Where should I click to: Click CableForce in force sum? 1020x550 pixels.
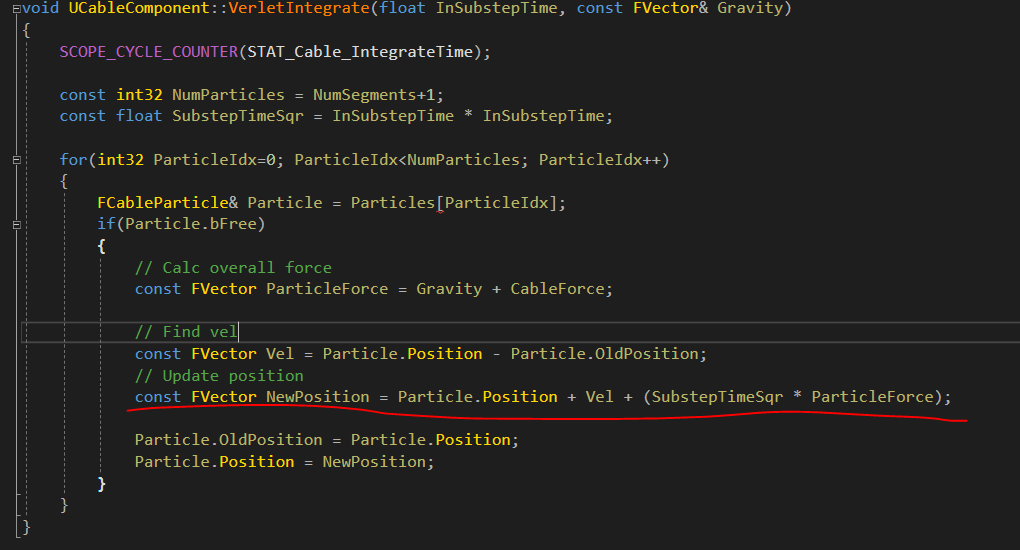[557, 289]
